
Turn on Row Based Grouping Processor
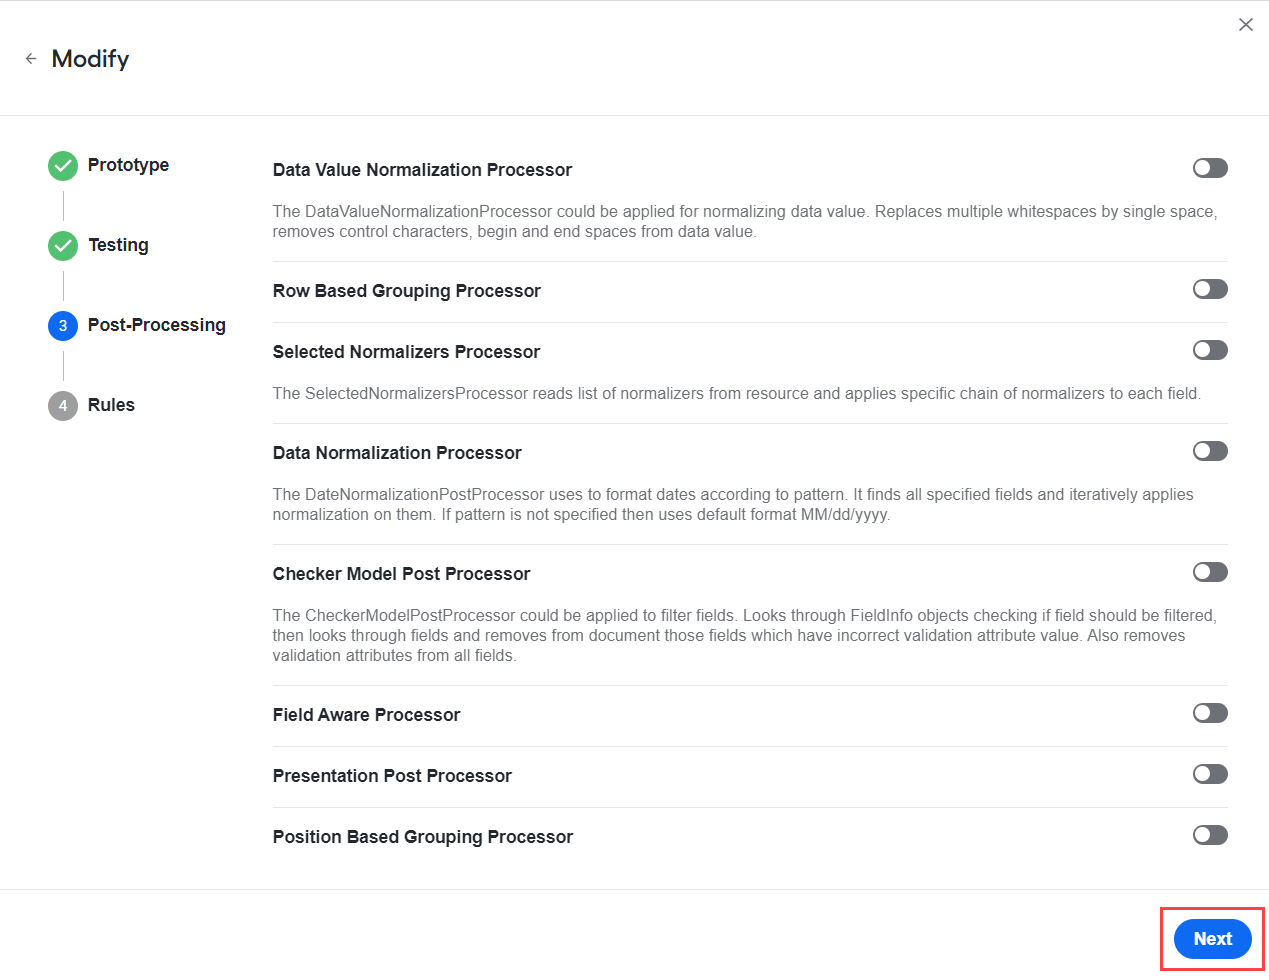tap(1210, 289)
